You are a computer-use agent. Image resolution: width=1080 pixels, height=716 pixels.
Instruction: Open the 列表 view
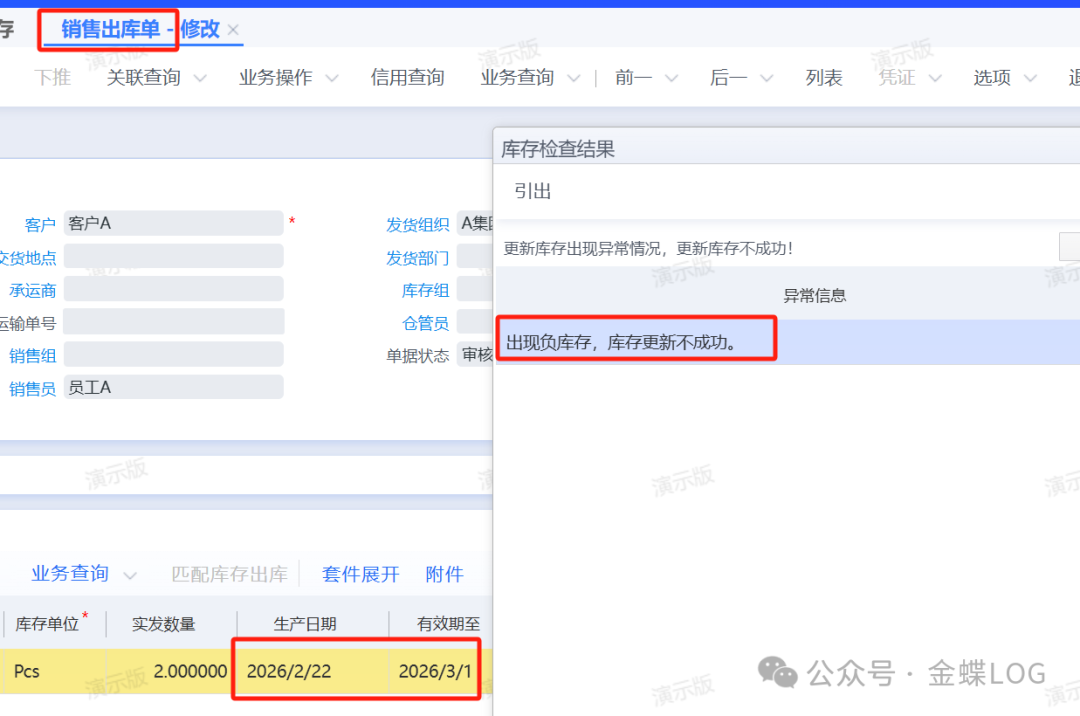click(x=824, y=78)
